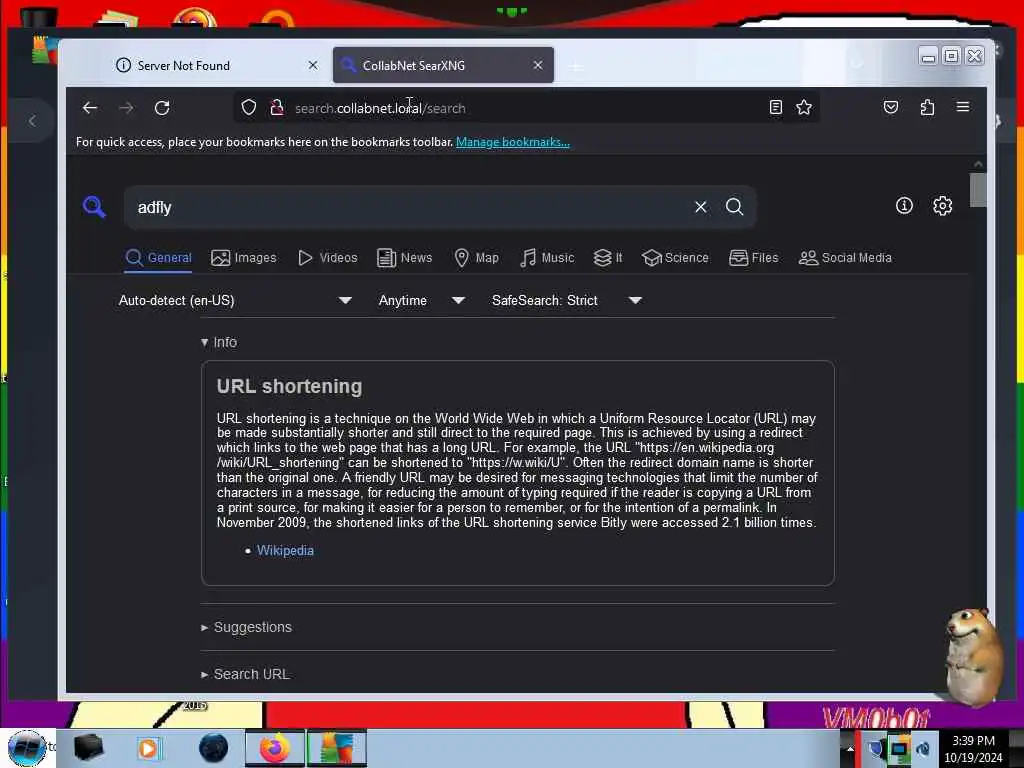Open SearXNG preferences gear icon
This screenshot has width=1024, height=768.
(942, 206)
